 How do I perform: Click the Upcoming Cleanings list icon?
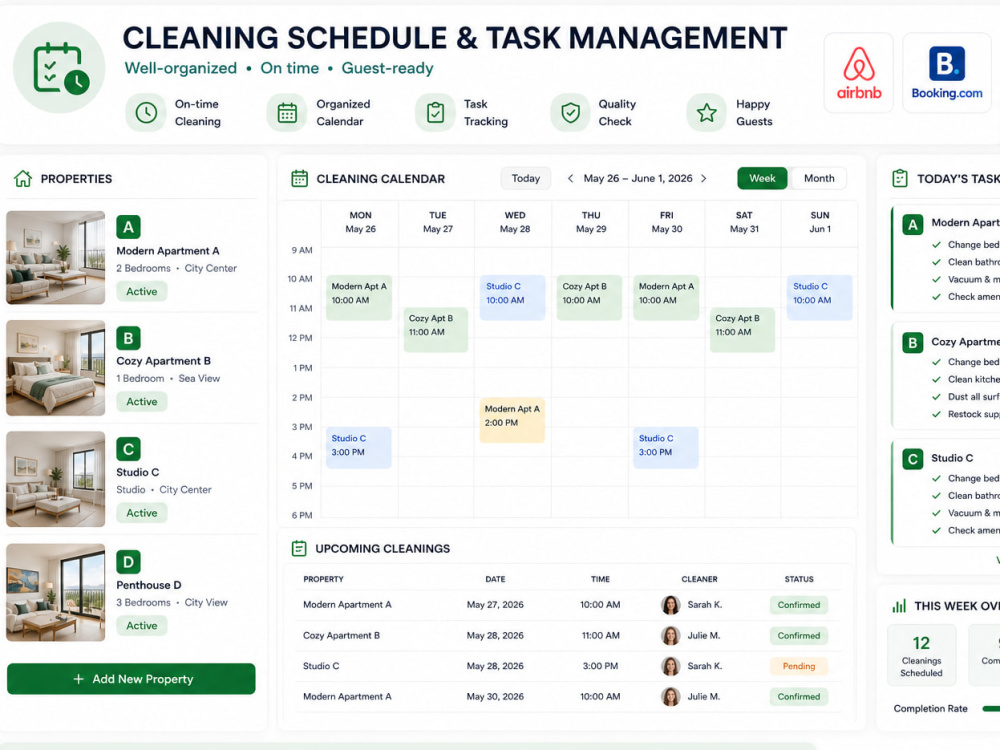(298, 548)
